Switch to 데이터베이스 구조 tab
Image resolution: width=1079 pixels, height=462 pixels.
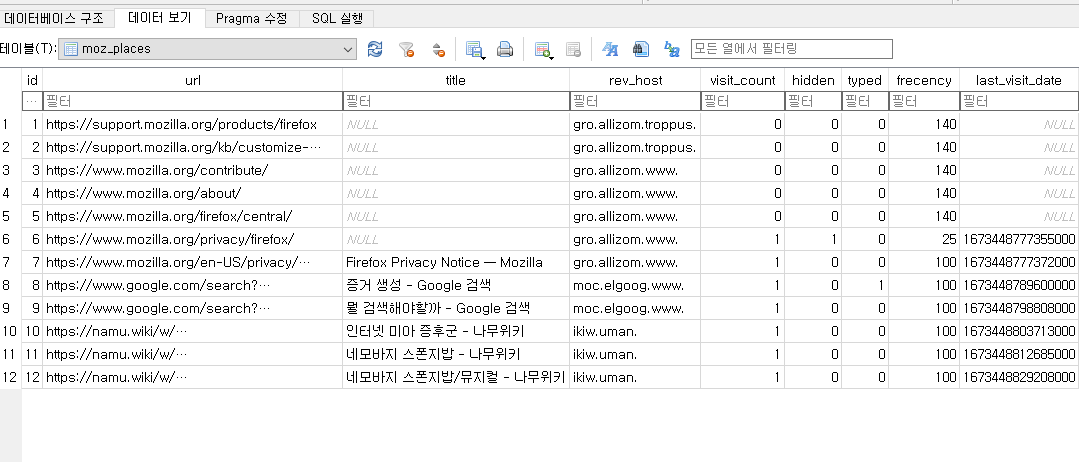click(x=54, y=19)
